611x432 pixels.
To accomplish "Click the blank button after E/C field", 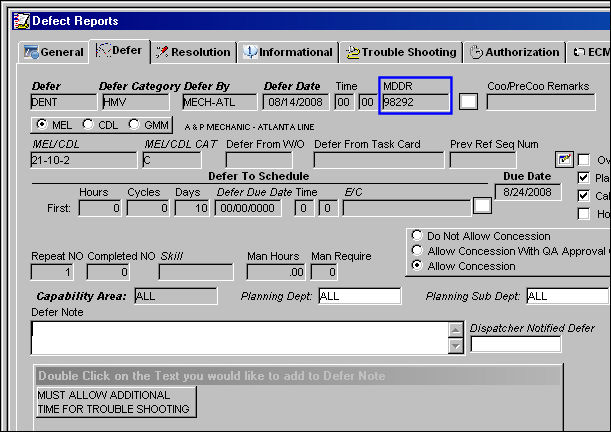I will click(482, 205).
